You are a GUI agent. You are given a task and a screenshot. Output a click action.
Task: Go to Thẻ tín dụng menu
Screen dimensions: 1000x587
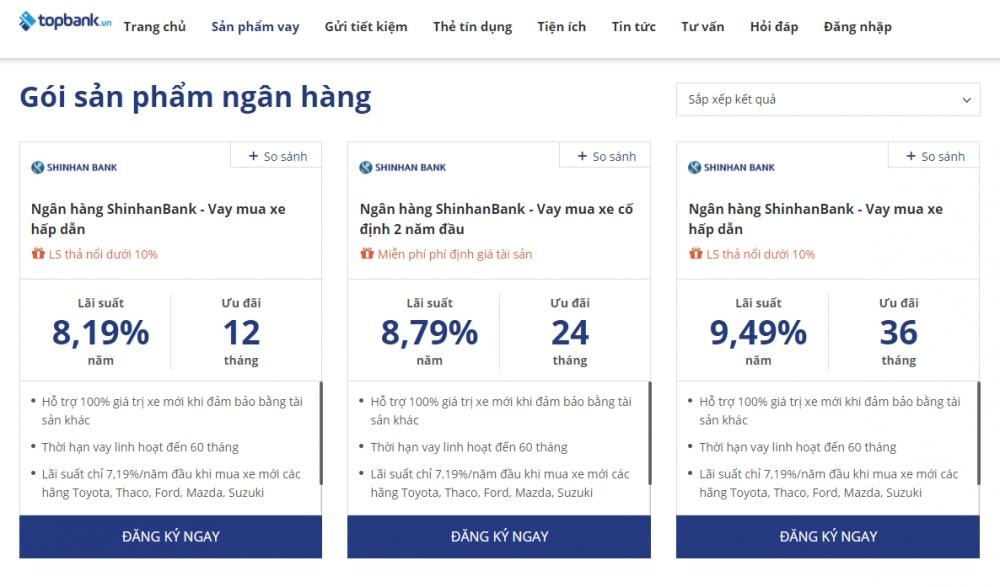pyautogui.click(x=472, y=27)
